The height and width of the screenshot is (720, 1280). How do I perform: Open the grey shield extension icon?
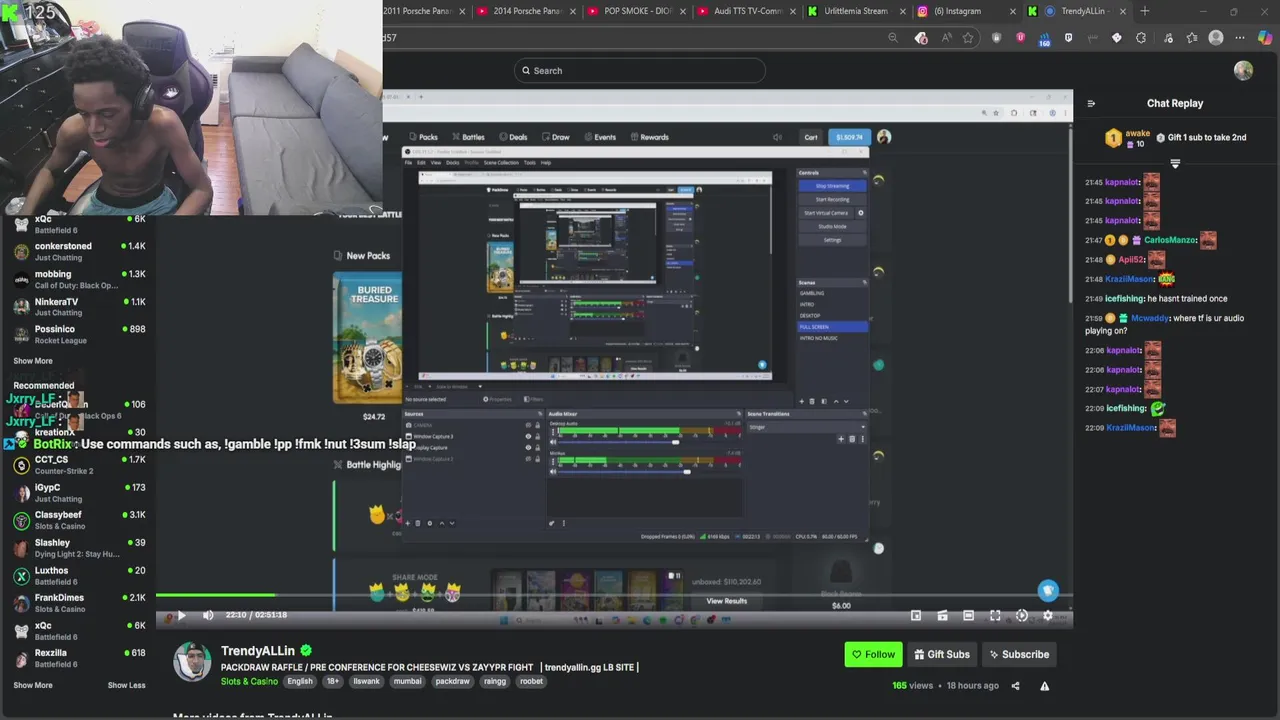pos(997,38)
